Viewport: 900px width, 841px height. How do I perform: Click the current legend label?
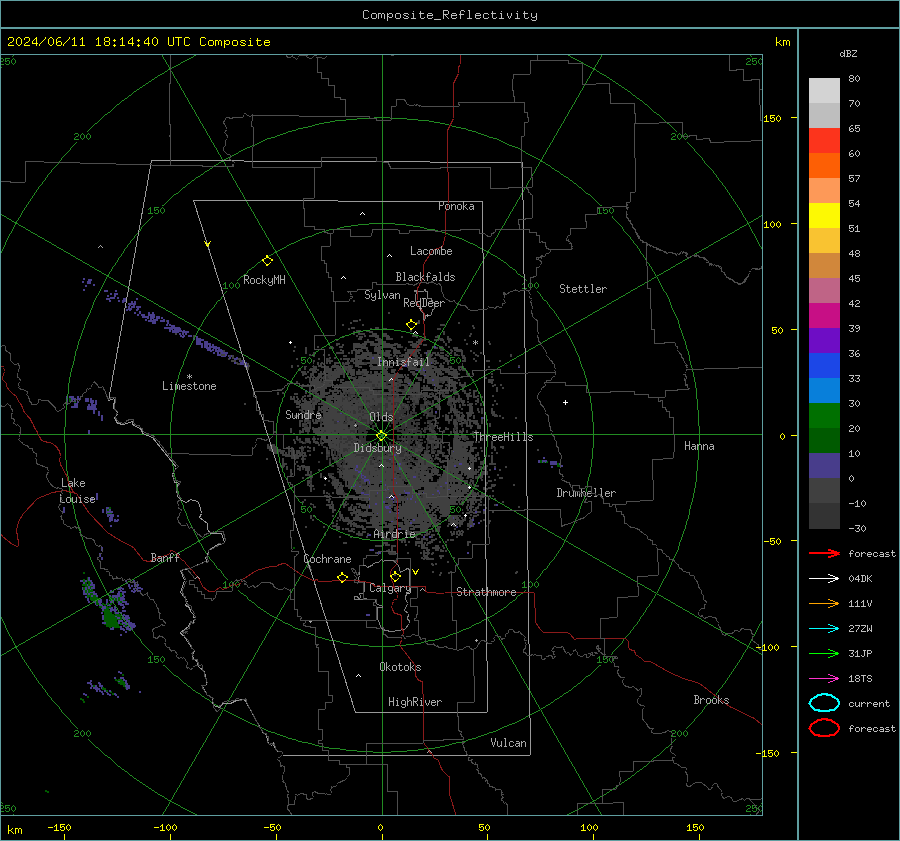869,703
